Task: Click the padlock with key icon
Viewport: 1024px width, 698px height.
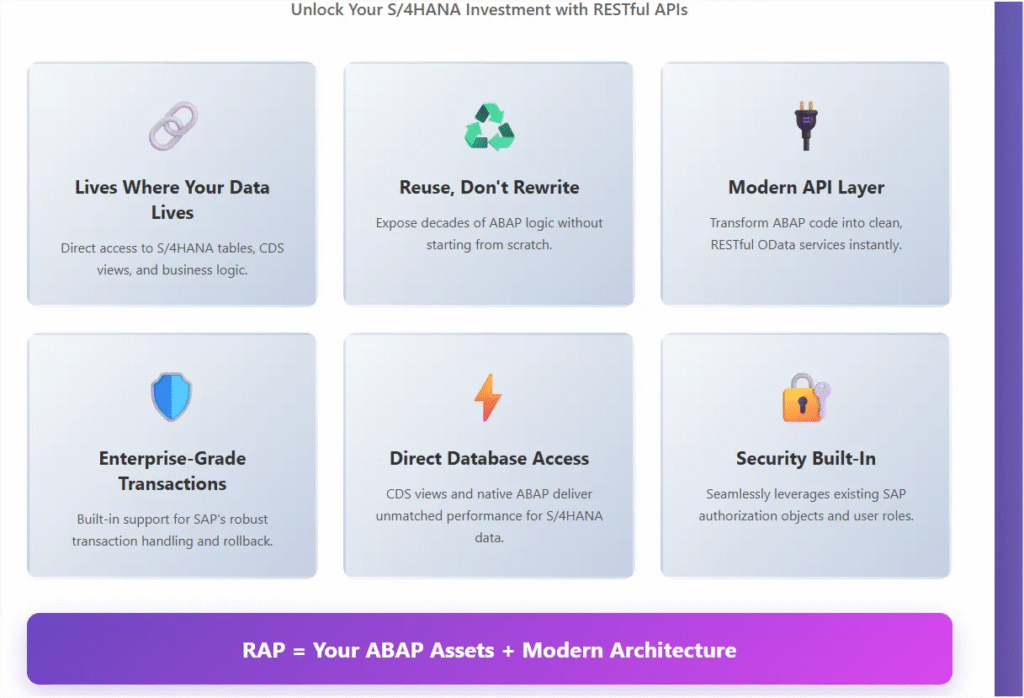Action: [805, 398]
